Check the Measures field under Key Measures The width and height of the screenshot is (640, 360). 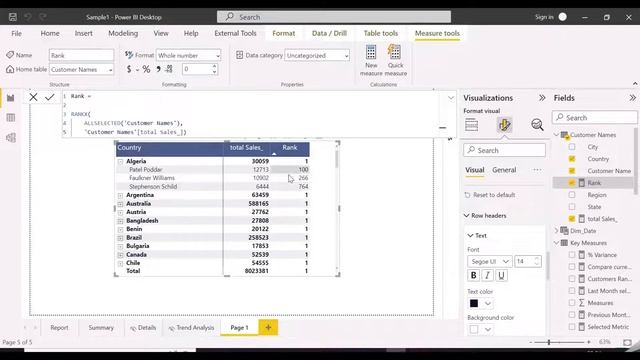[x=572, y=303]
